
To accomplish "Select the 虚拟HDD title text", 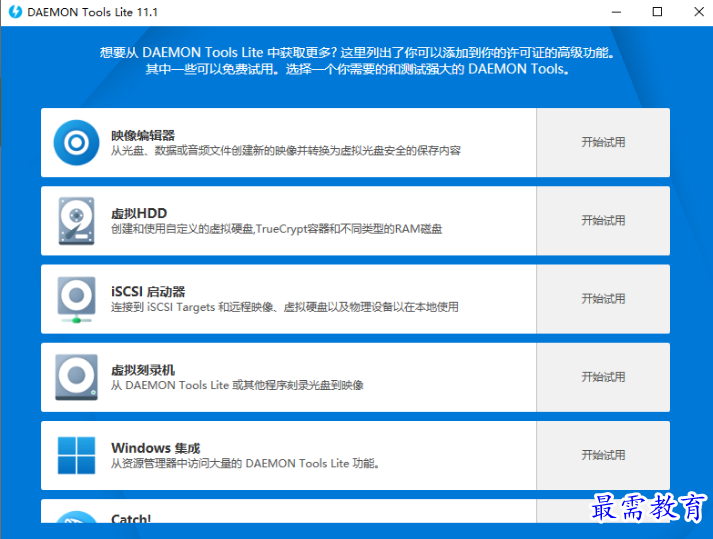I will tap(139, 213).
